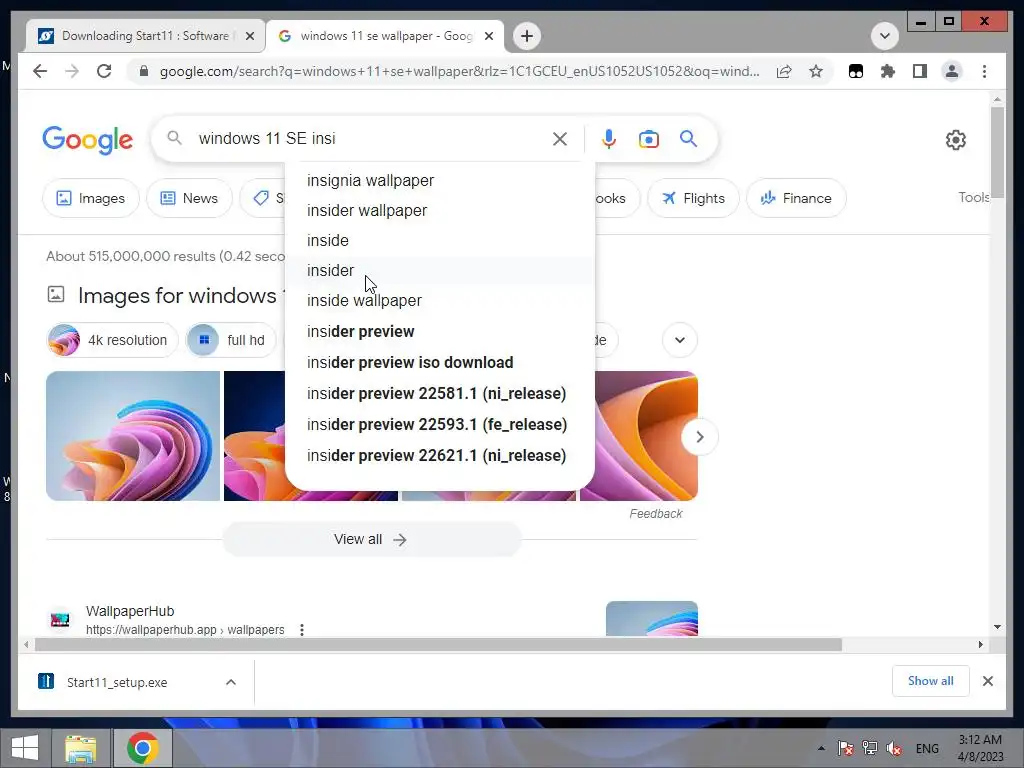
Task: Expand Start11_setup.exe download options chevron
Action: pyautogui.click(x=231, y=682)
